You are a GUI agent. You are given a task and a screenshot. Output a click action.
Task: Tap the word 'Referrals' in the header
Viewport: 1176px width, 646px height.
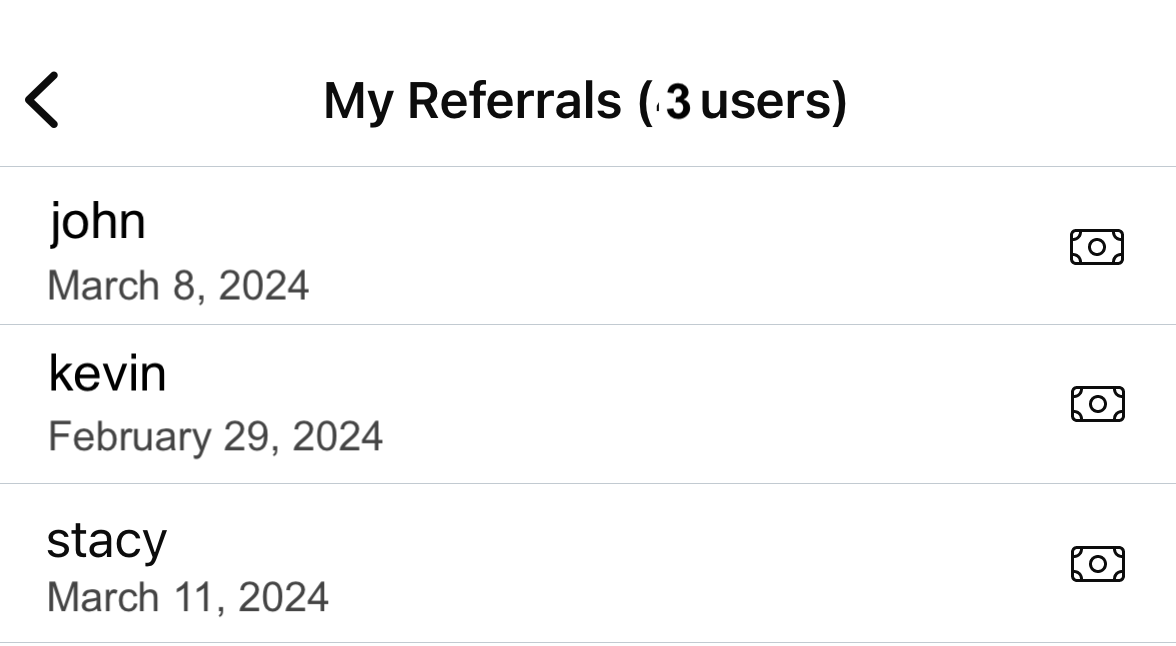coord(514,101)
